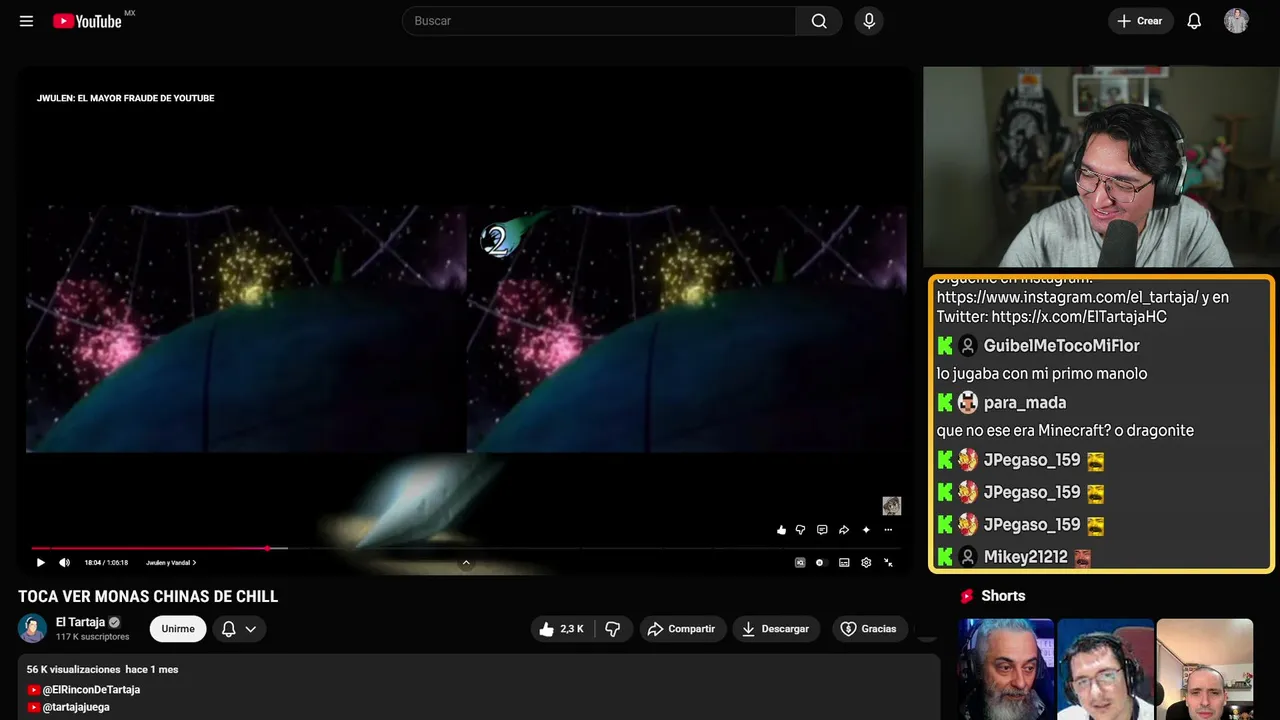The height and width of the screenshot is (720, 1280).
Task: Switch player view mode next to settings gear
Action: [844, 563]
